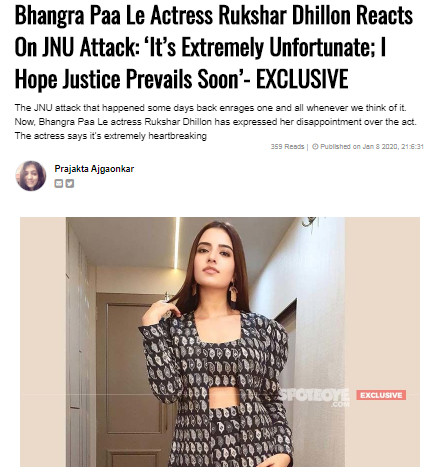Click the '359 Reads' counter
This screenshot has height=474, width=430.
point(287,147)
